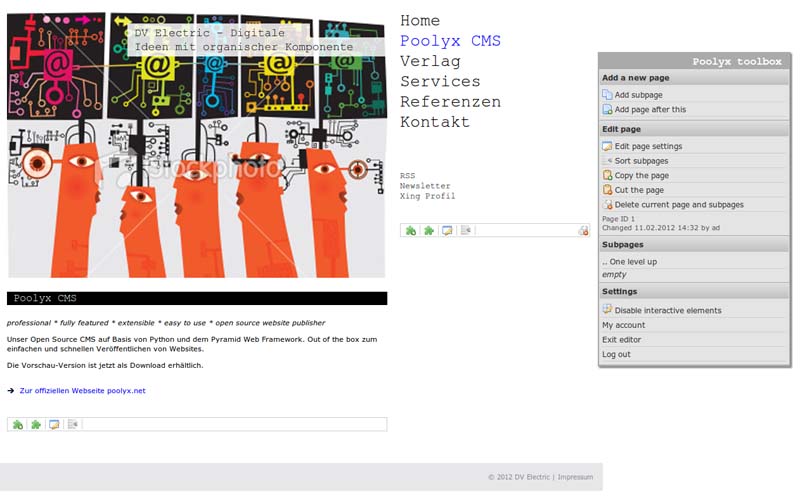Go '.. One level up' in Subpages
Image resolution: width=800 pixels, height=501 pixels.
point(630,262)
